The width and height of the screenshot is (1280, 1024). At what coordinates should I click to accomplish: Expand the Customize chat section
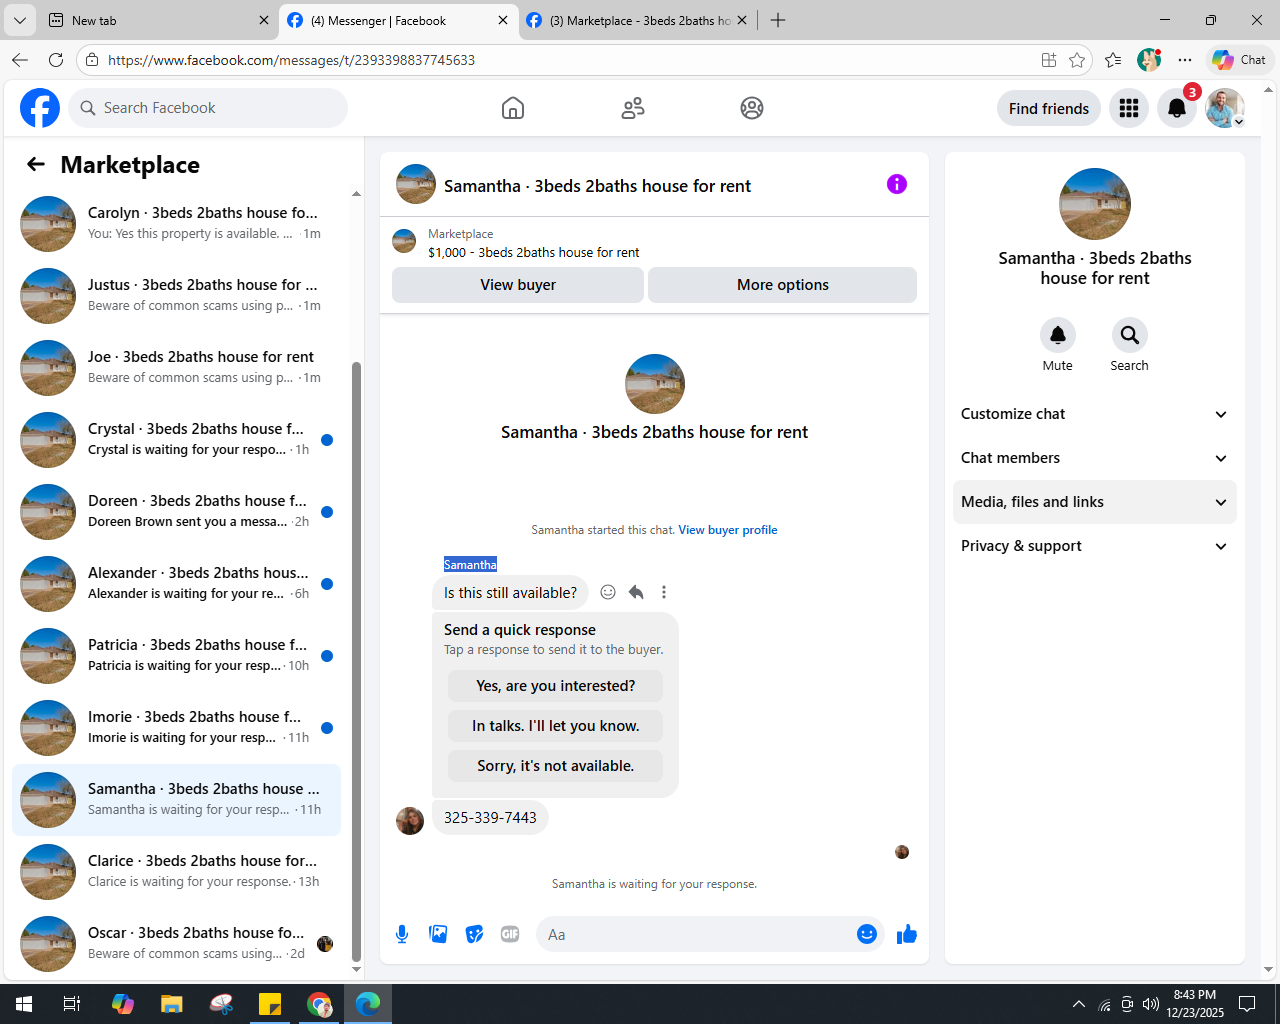(1094, 414)
